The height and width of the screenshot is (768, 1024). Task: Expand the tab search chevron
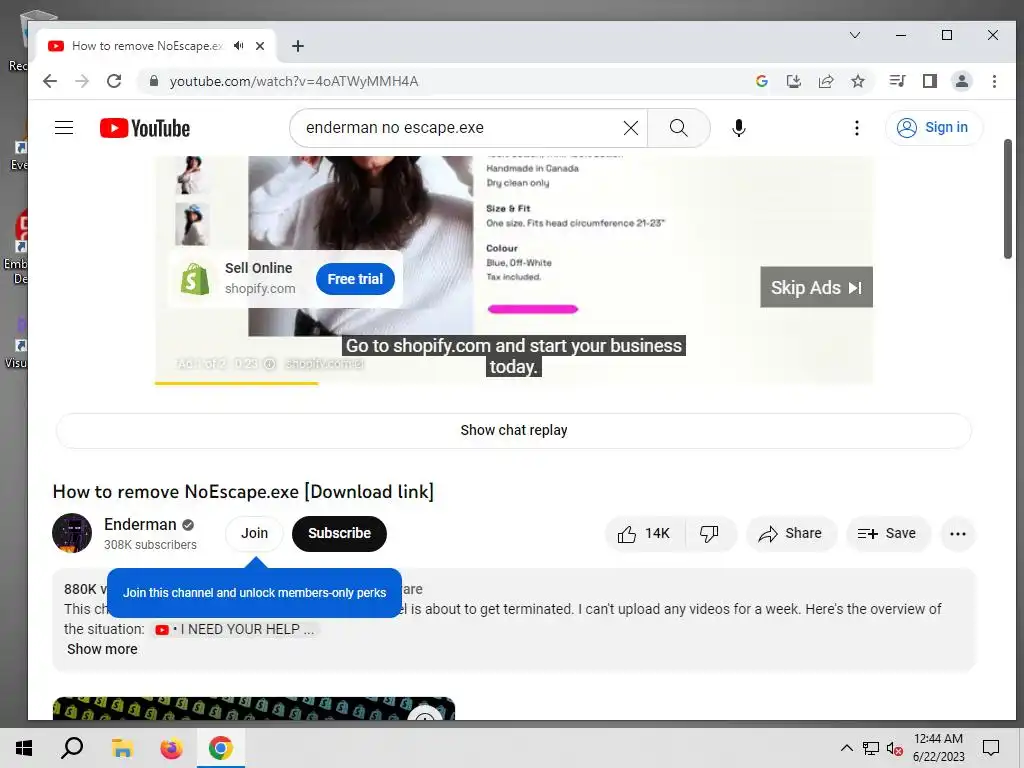(x=855, y=35)
